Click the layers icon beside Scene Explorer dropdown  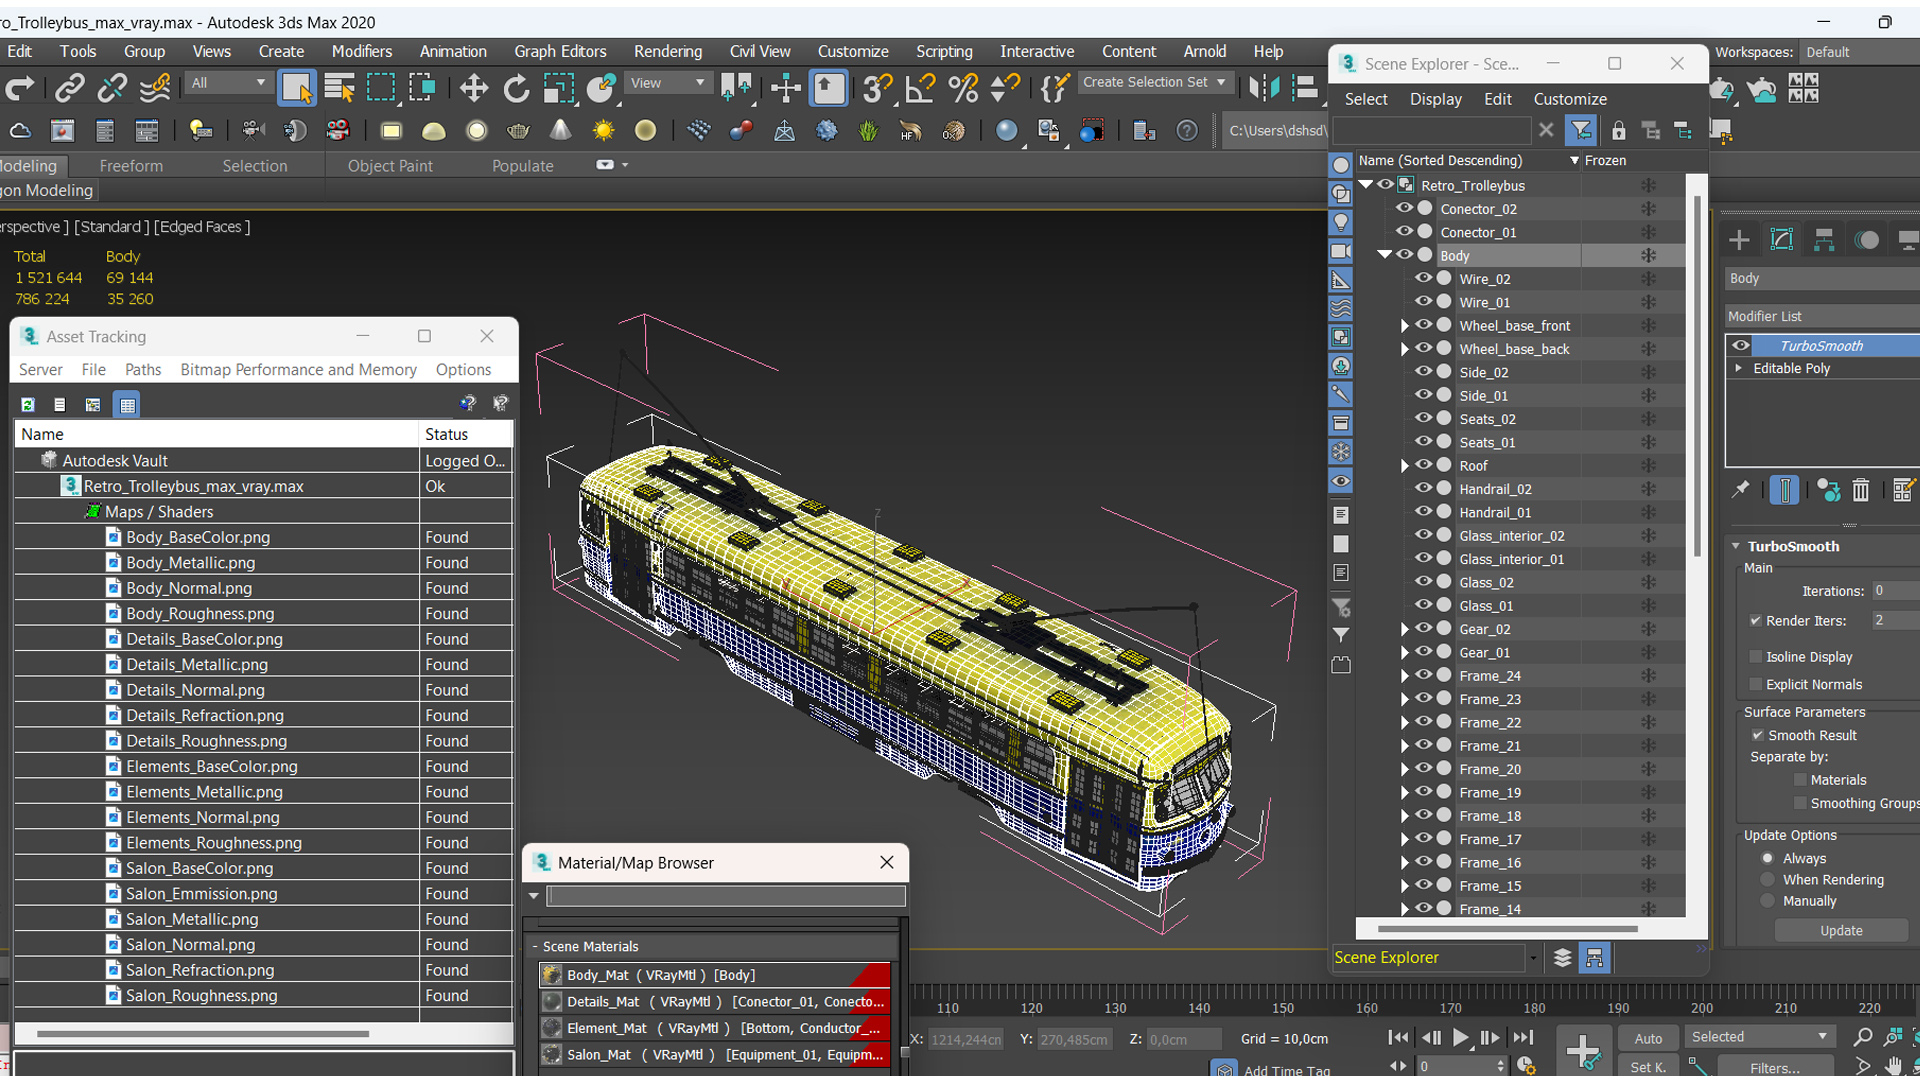1562,958
